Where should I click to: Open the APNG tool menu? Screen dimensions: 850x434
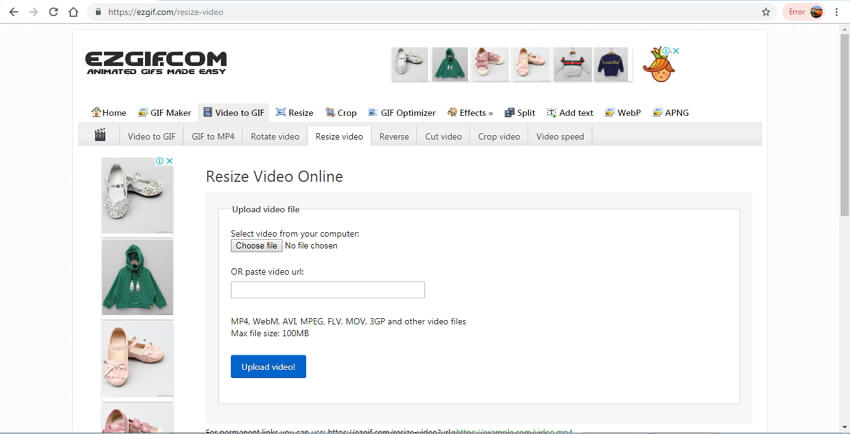coord(671,113)
